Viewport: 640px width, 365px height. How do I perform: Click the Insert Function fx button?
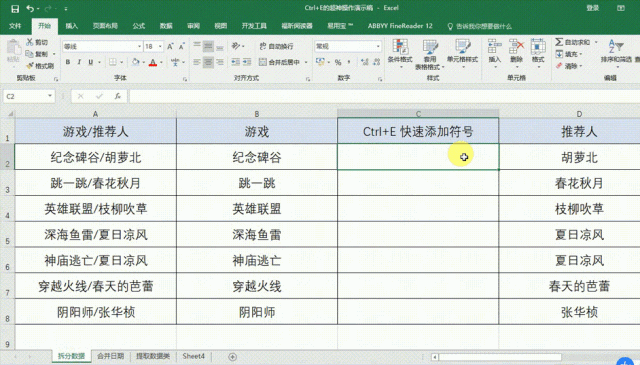118,96
